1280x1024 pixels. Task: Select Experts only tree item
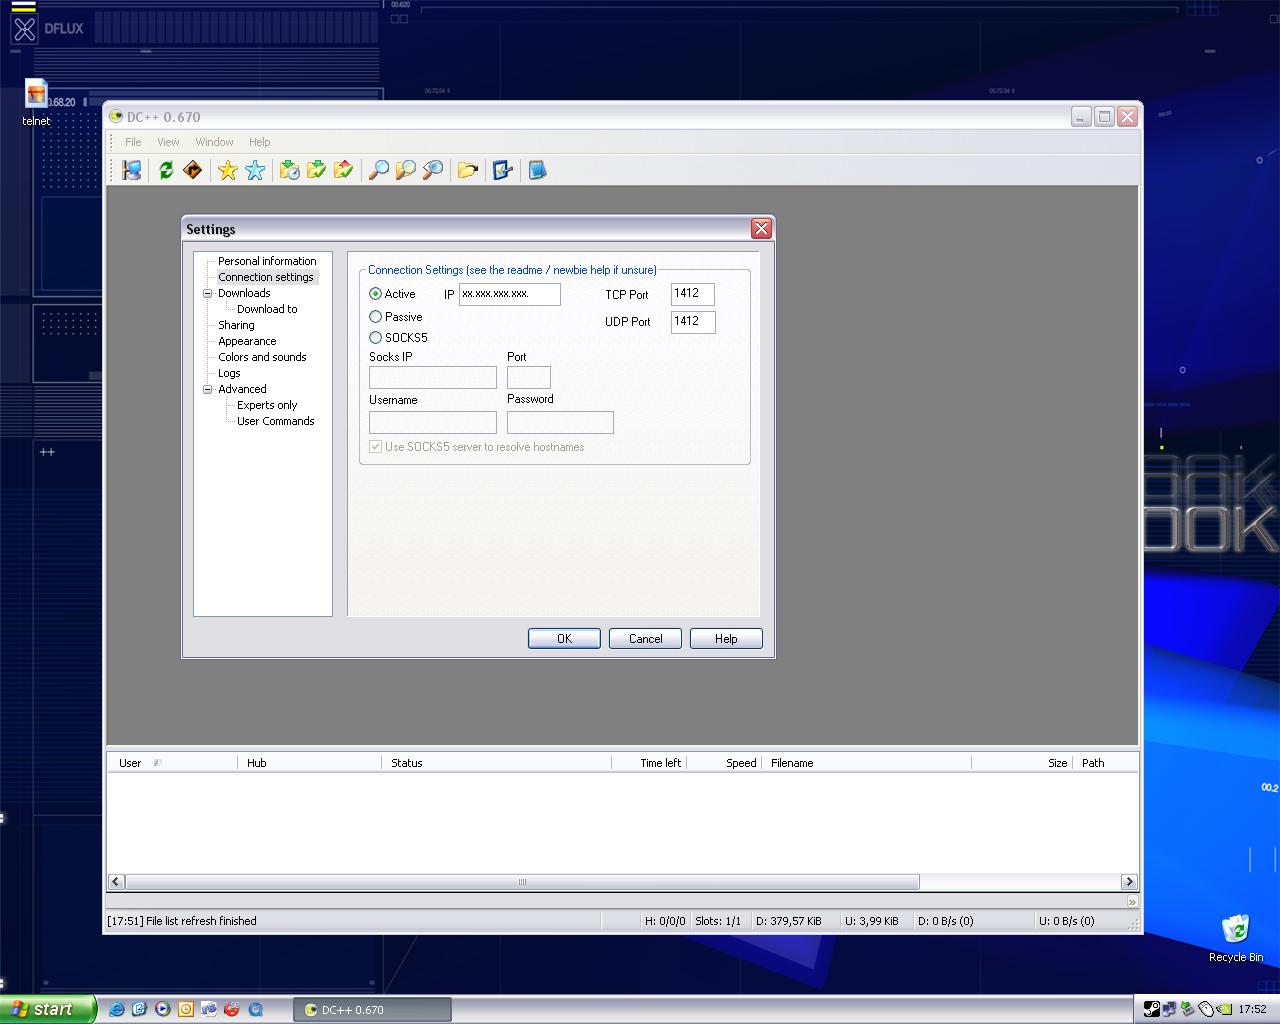pyautogui.click(x=267, y=405)
